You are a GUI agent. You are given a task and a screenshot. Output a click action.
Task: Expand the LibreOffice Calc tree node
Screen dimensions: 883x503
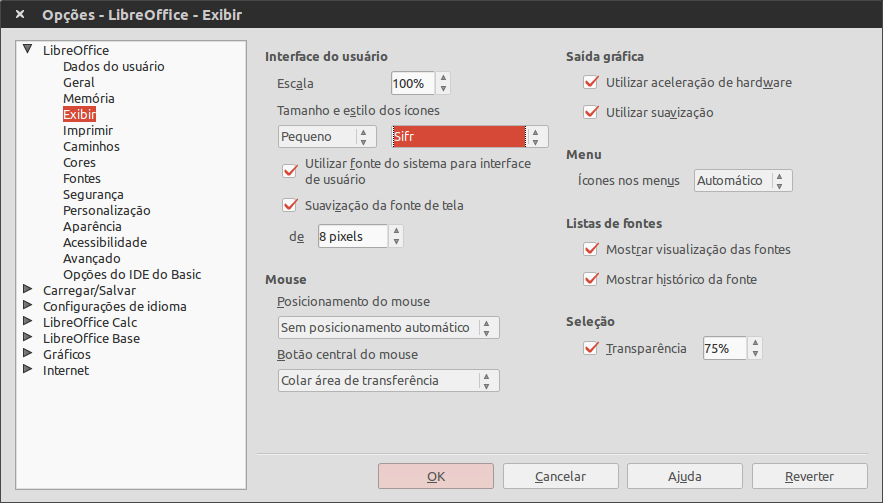[27, 322]
